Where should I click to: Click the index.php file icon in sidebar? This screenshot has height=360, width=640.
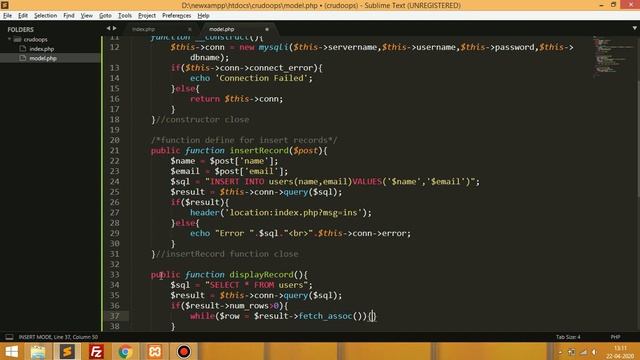point(22,49)
